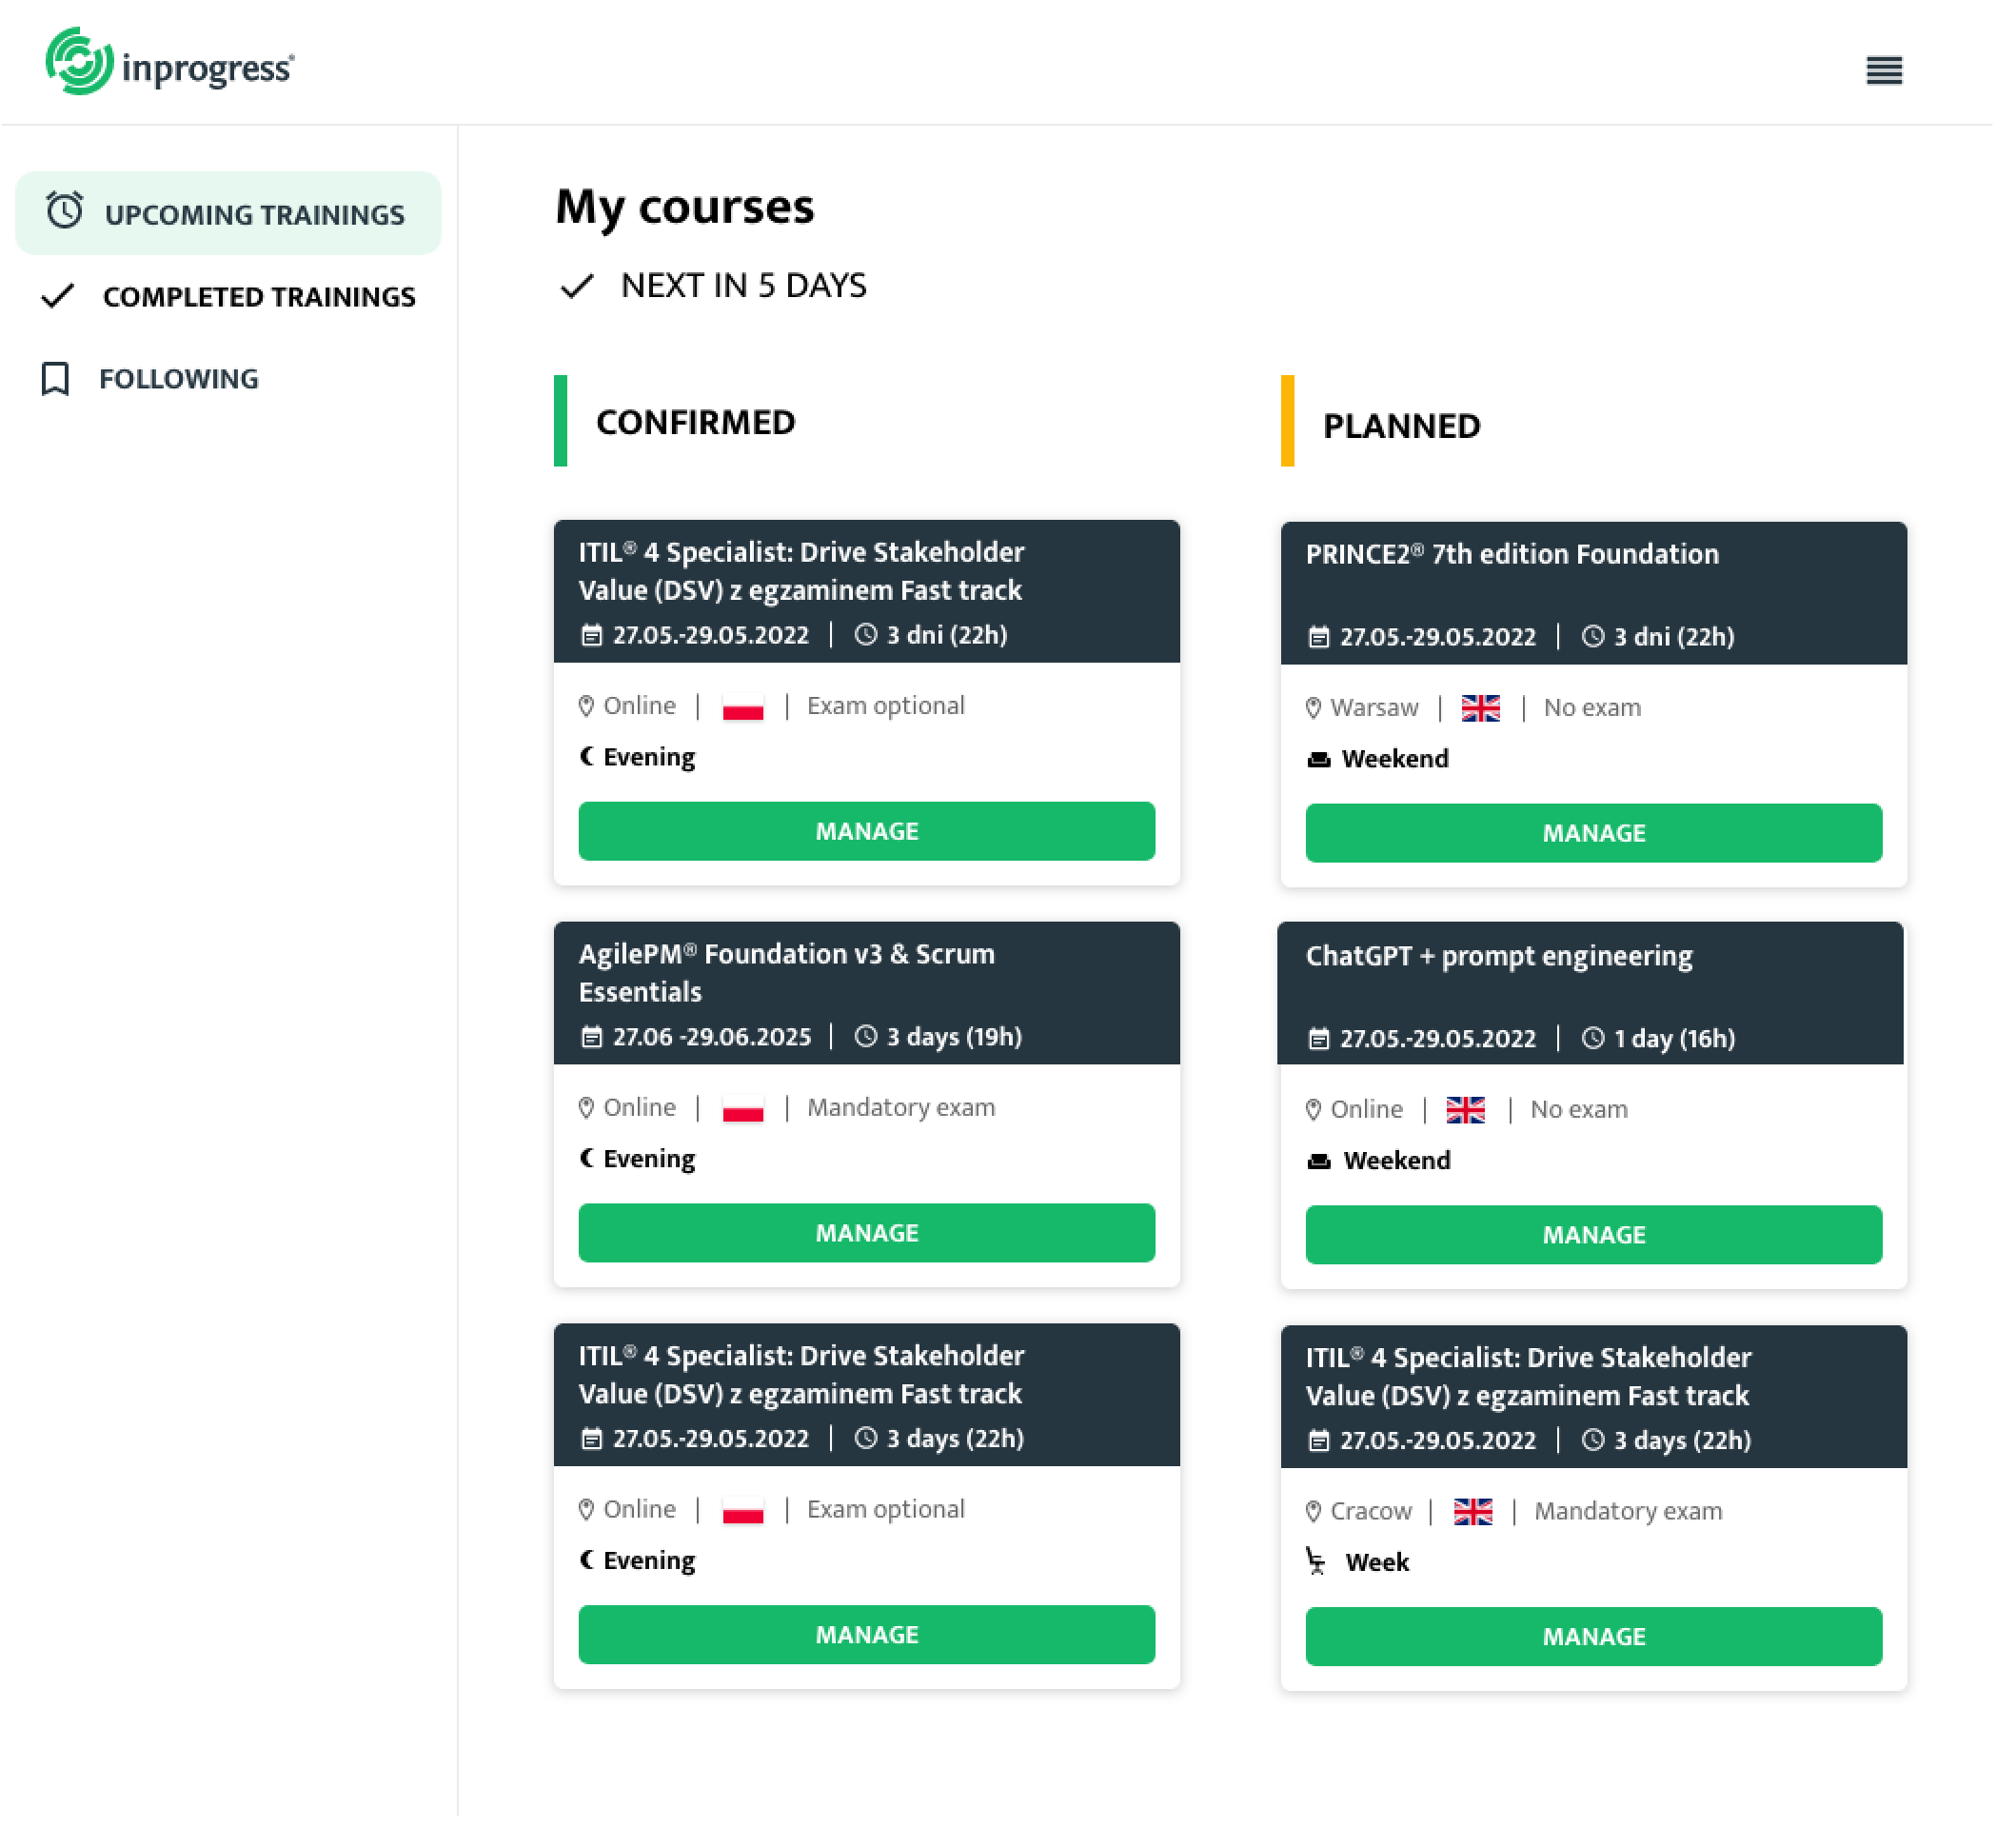This screenshot has height=1828, width=2016.
Task: Manage the ChatGPT + prompt engineering course
Action: tap(1593, 1235)
